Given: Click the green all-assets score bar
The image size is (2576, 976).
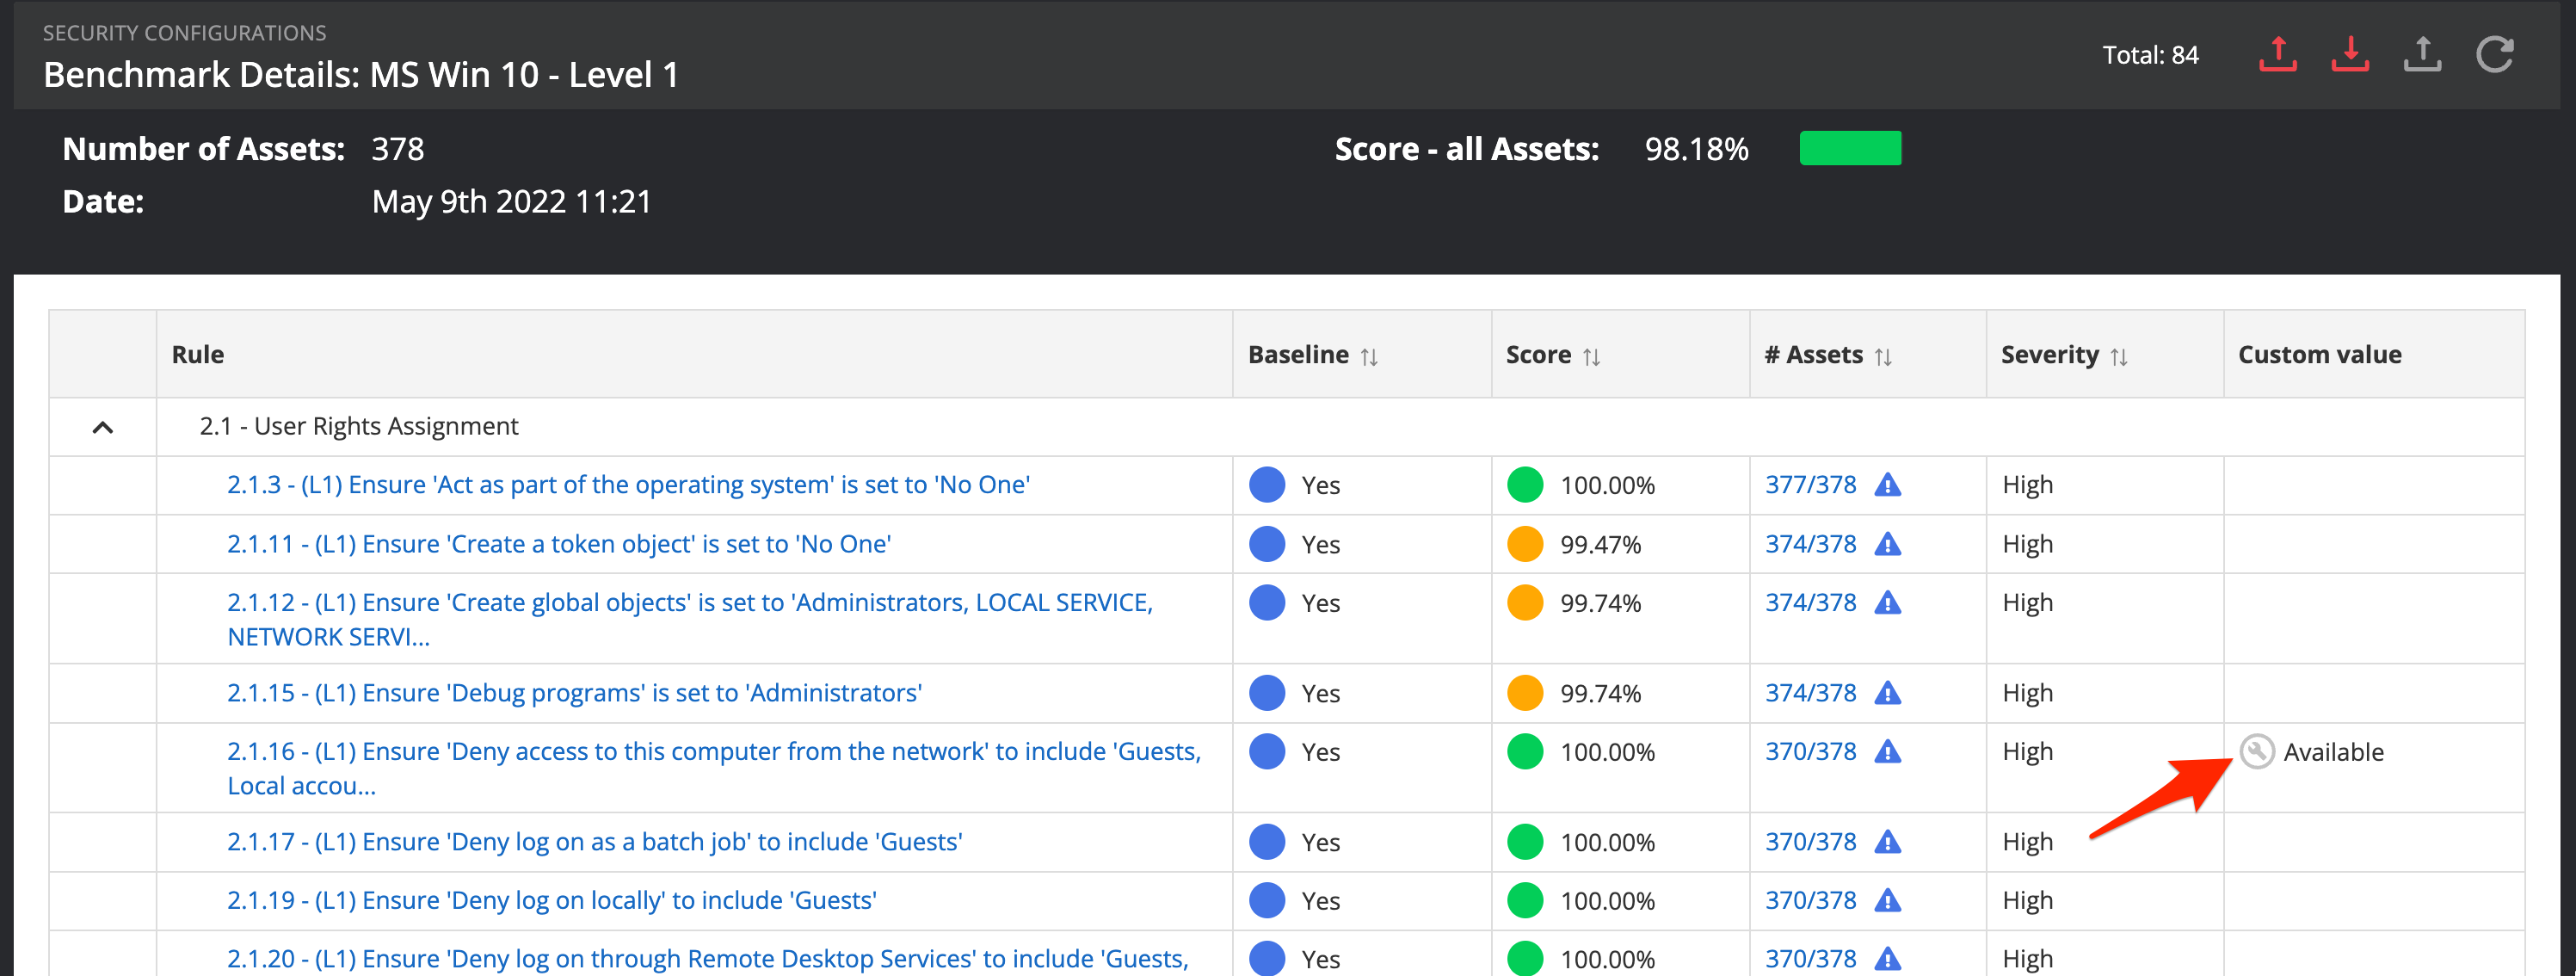Looking at the screenshot, I should pyautogui.click(x=1850, y=148).
